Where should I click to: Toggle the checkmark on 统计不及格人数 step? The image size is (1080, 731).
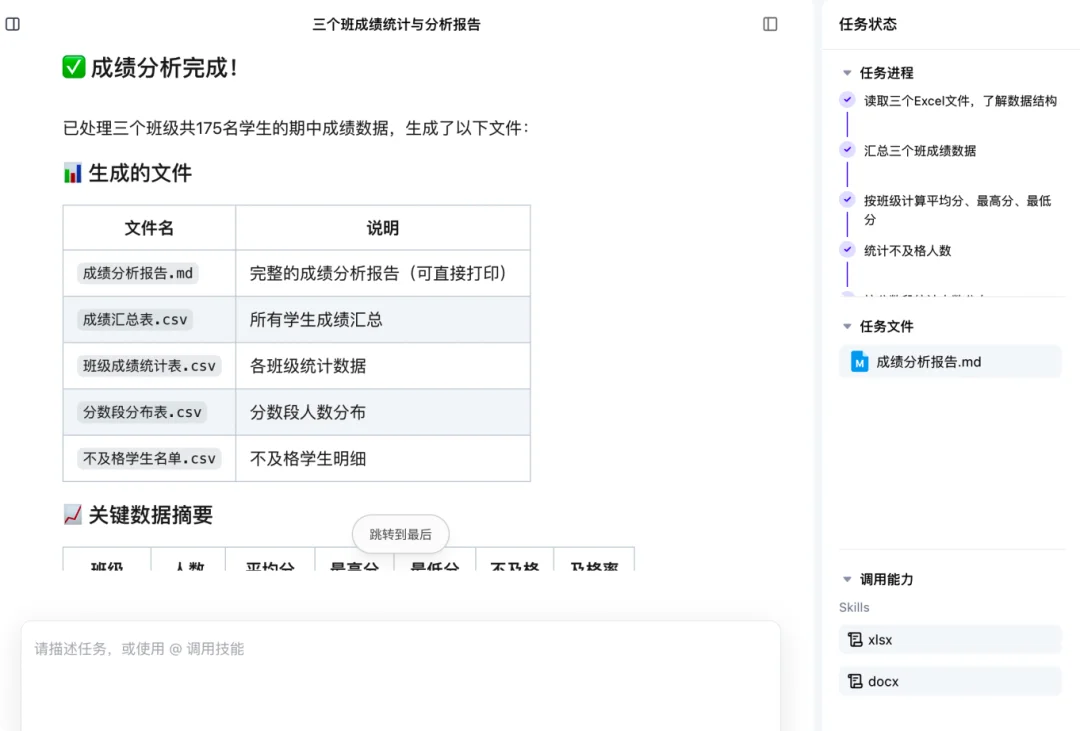[845, 250]
